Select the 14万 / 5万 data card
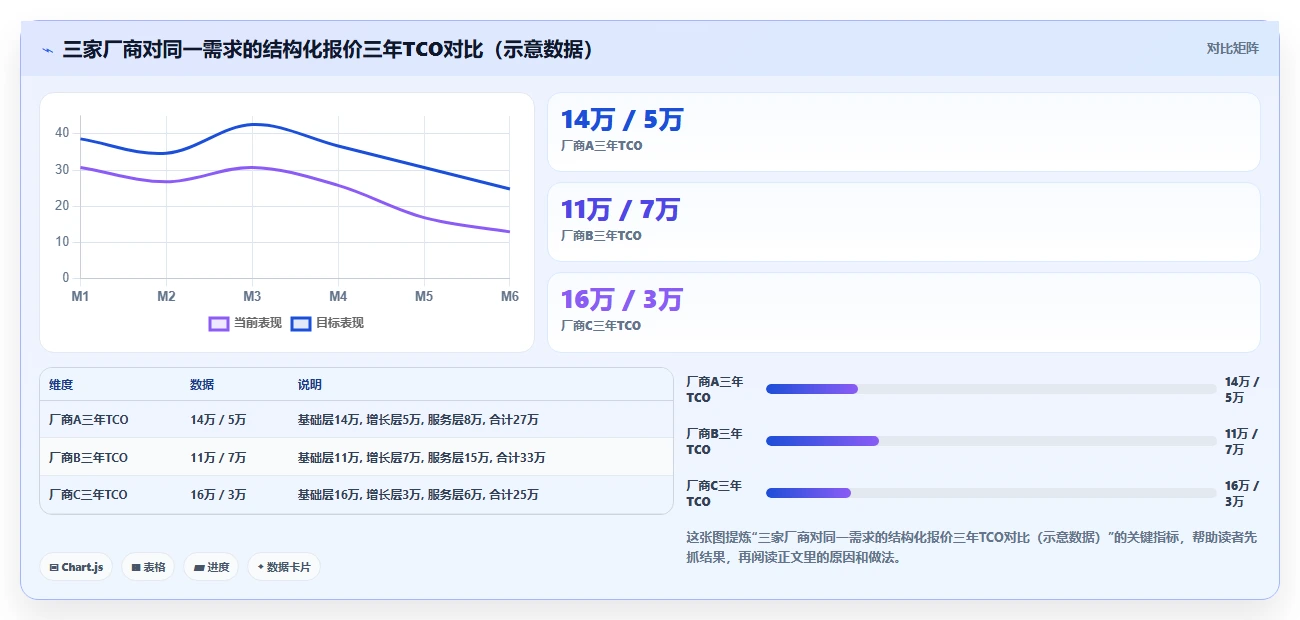This screenshot has height=620, width=1300. [x=904, y=132]
